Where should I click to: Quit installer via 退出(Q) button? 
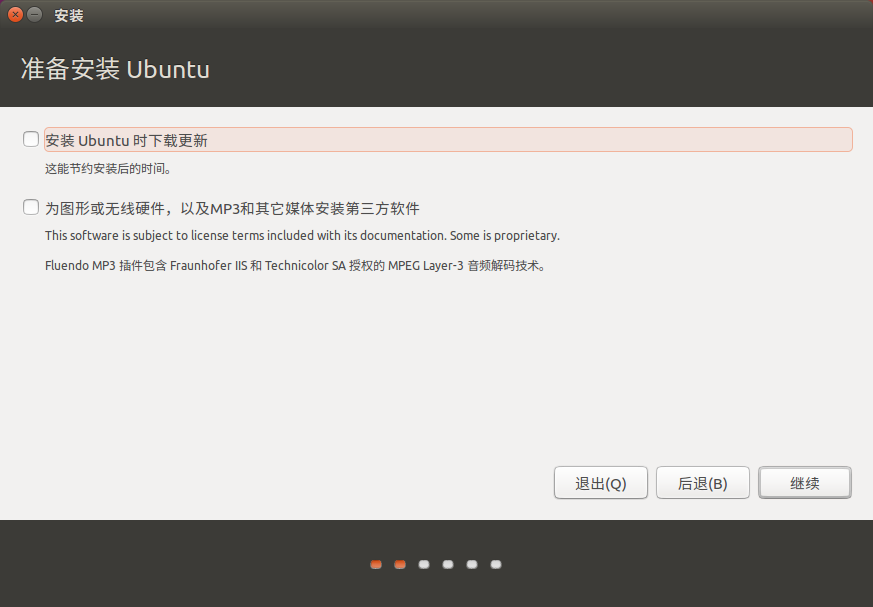point(601,483)
